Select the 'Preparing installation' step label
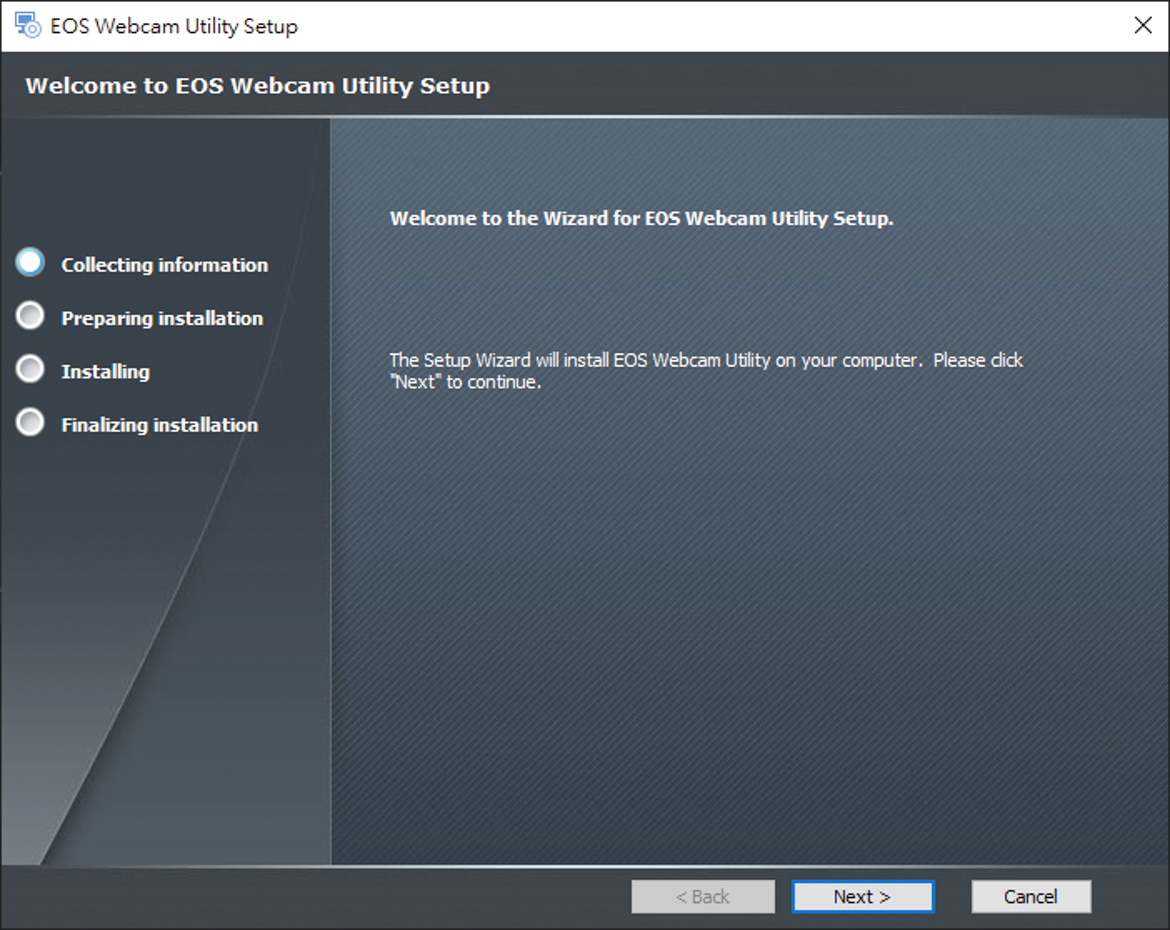This screenshot has width=1170, height=930. click(x=162, y=319)
